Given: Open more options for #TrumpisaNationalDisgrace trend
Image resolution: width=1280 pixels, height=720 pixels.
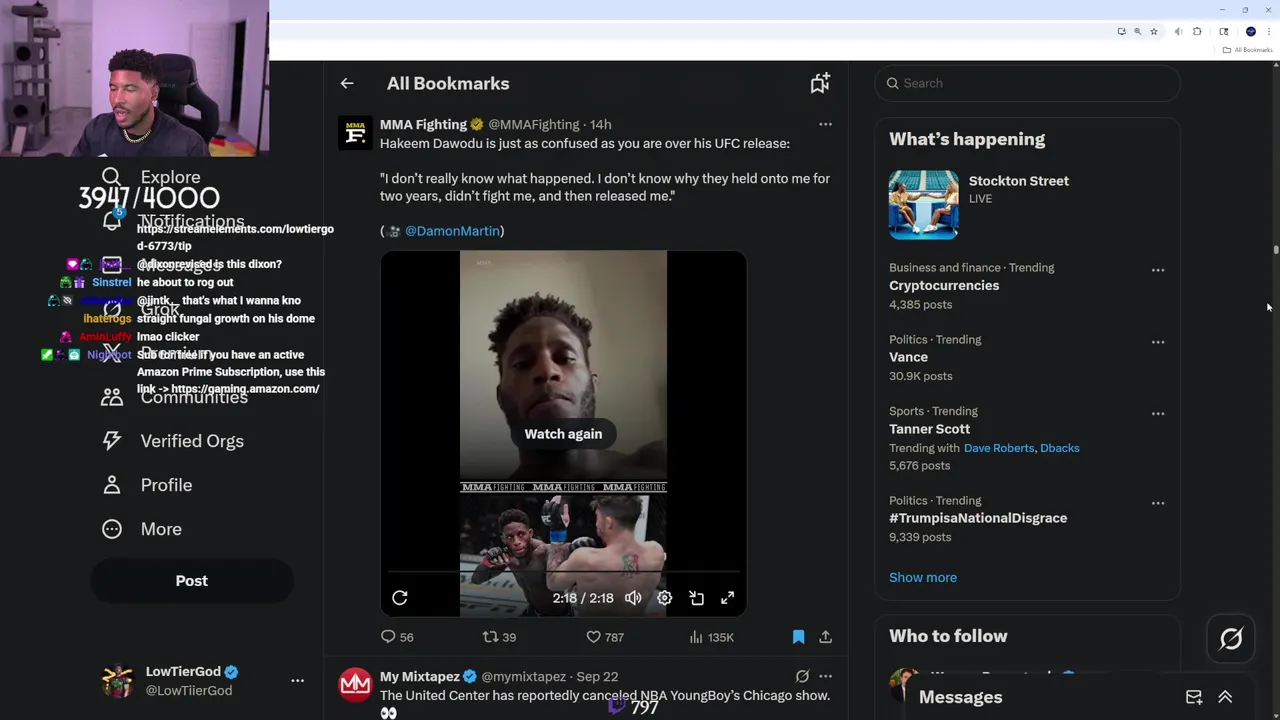Looking at the screenshot, I should point(1158,503).
